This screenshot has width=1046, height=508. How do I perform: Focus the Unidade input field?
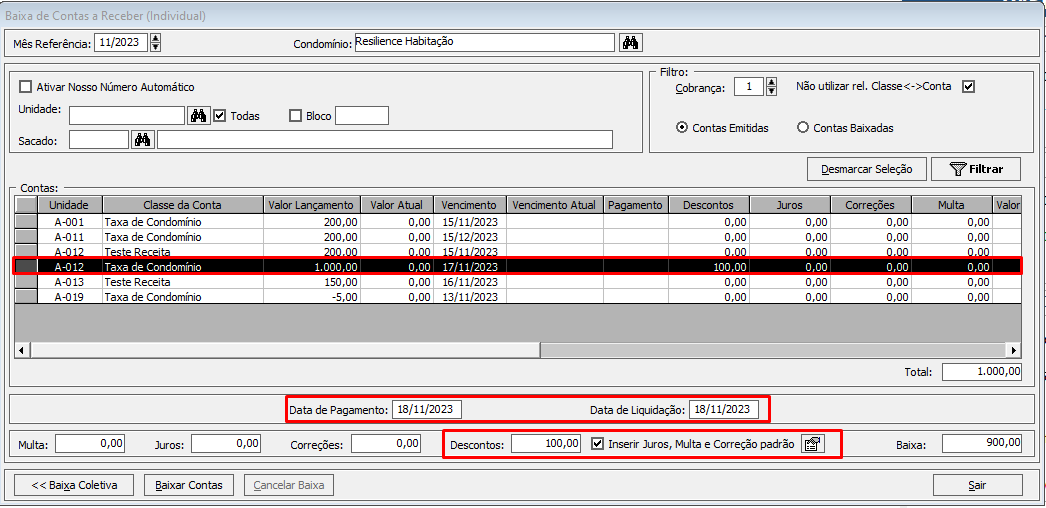coord(127,115)
